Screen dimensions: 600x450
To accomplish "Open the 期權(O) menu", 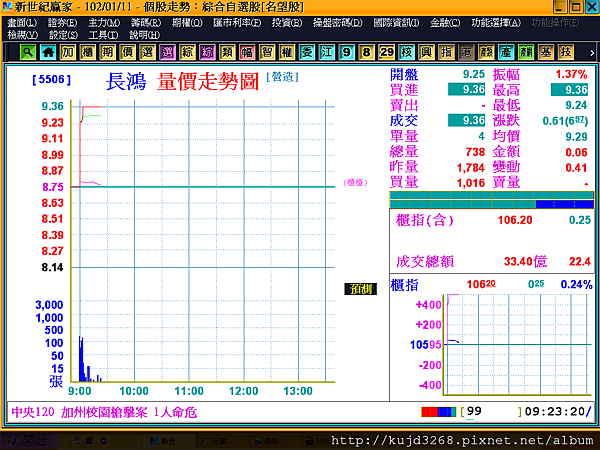I will pos(187,23).
